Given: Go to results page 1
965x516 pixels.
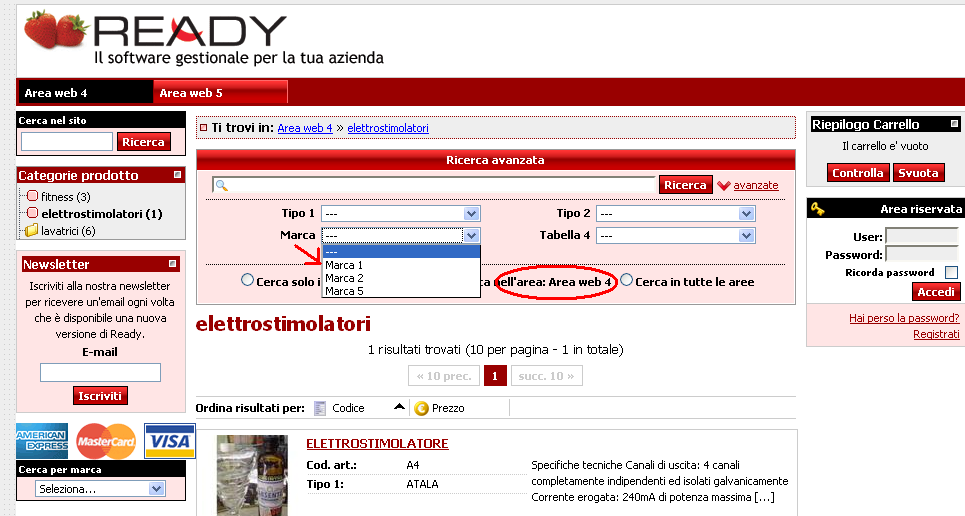Looking at the screenshot, I should [495, 376].
